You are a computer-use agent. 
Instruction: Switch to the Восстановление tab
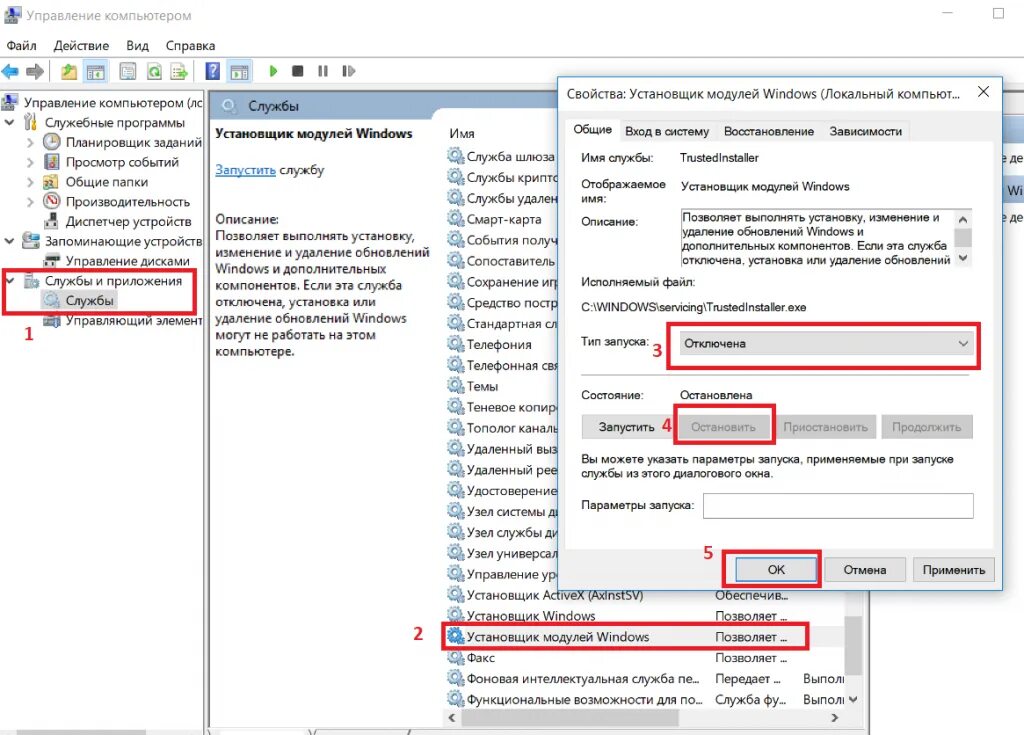[769, 131]
